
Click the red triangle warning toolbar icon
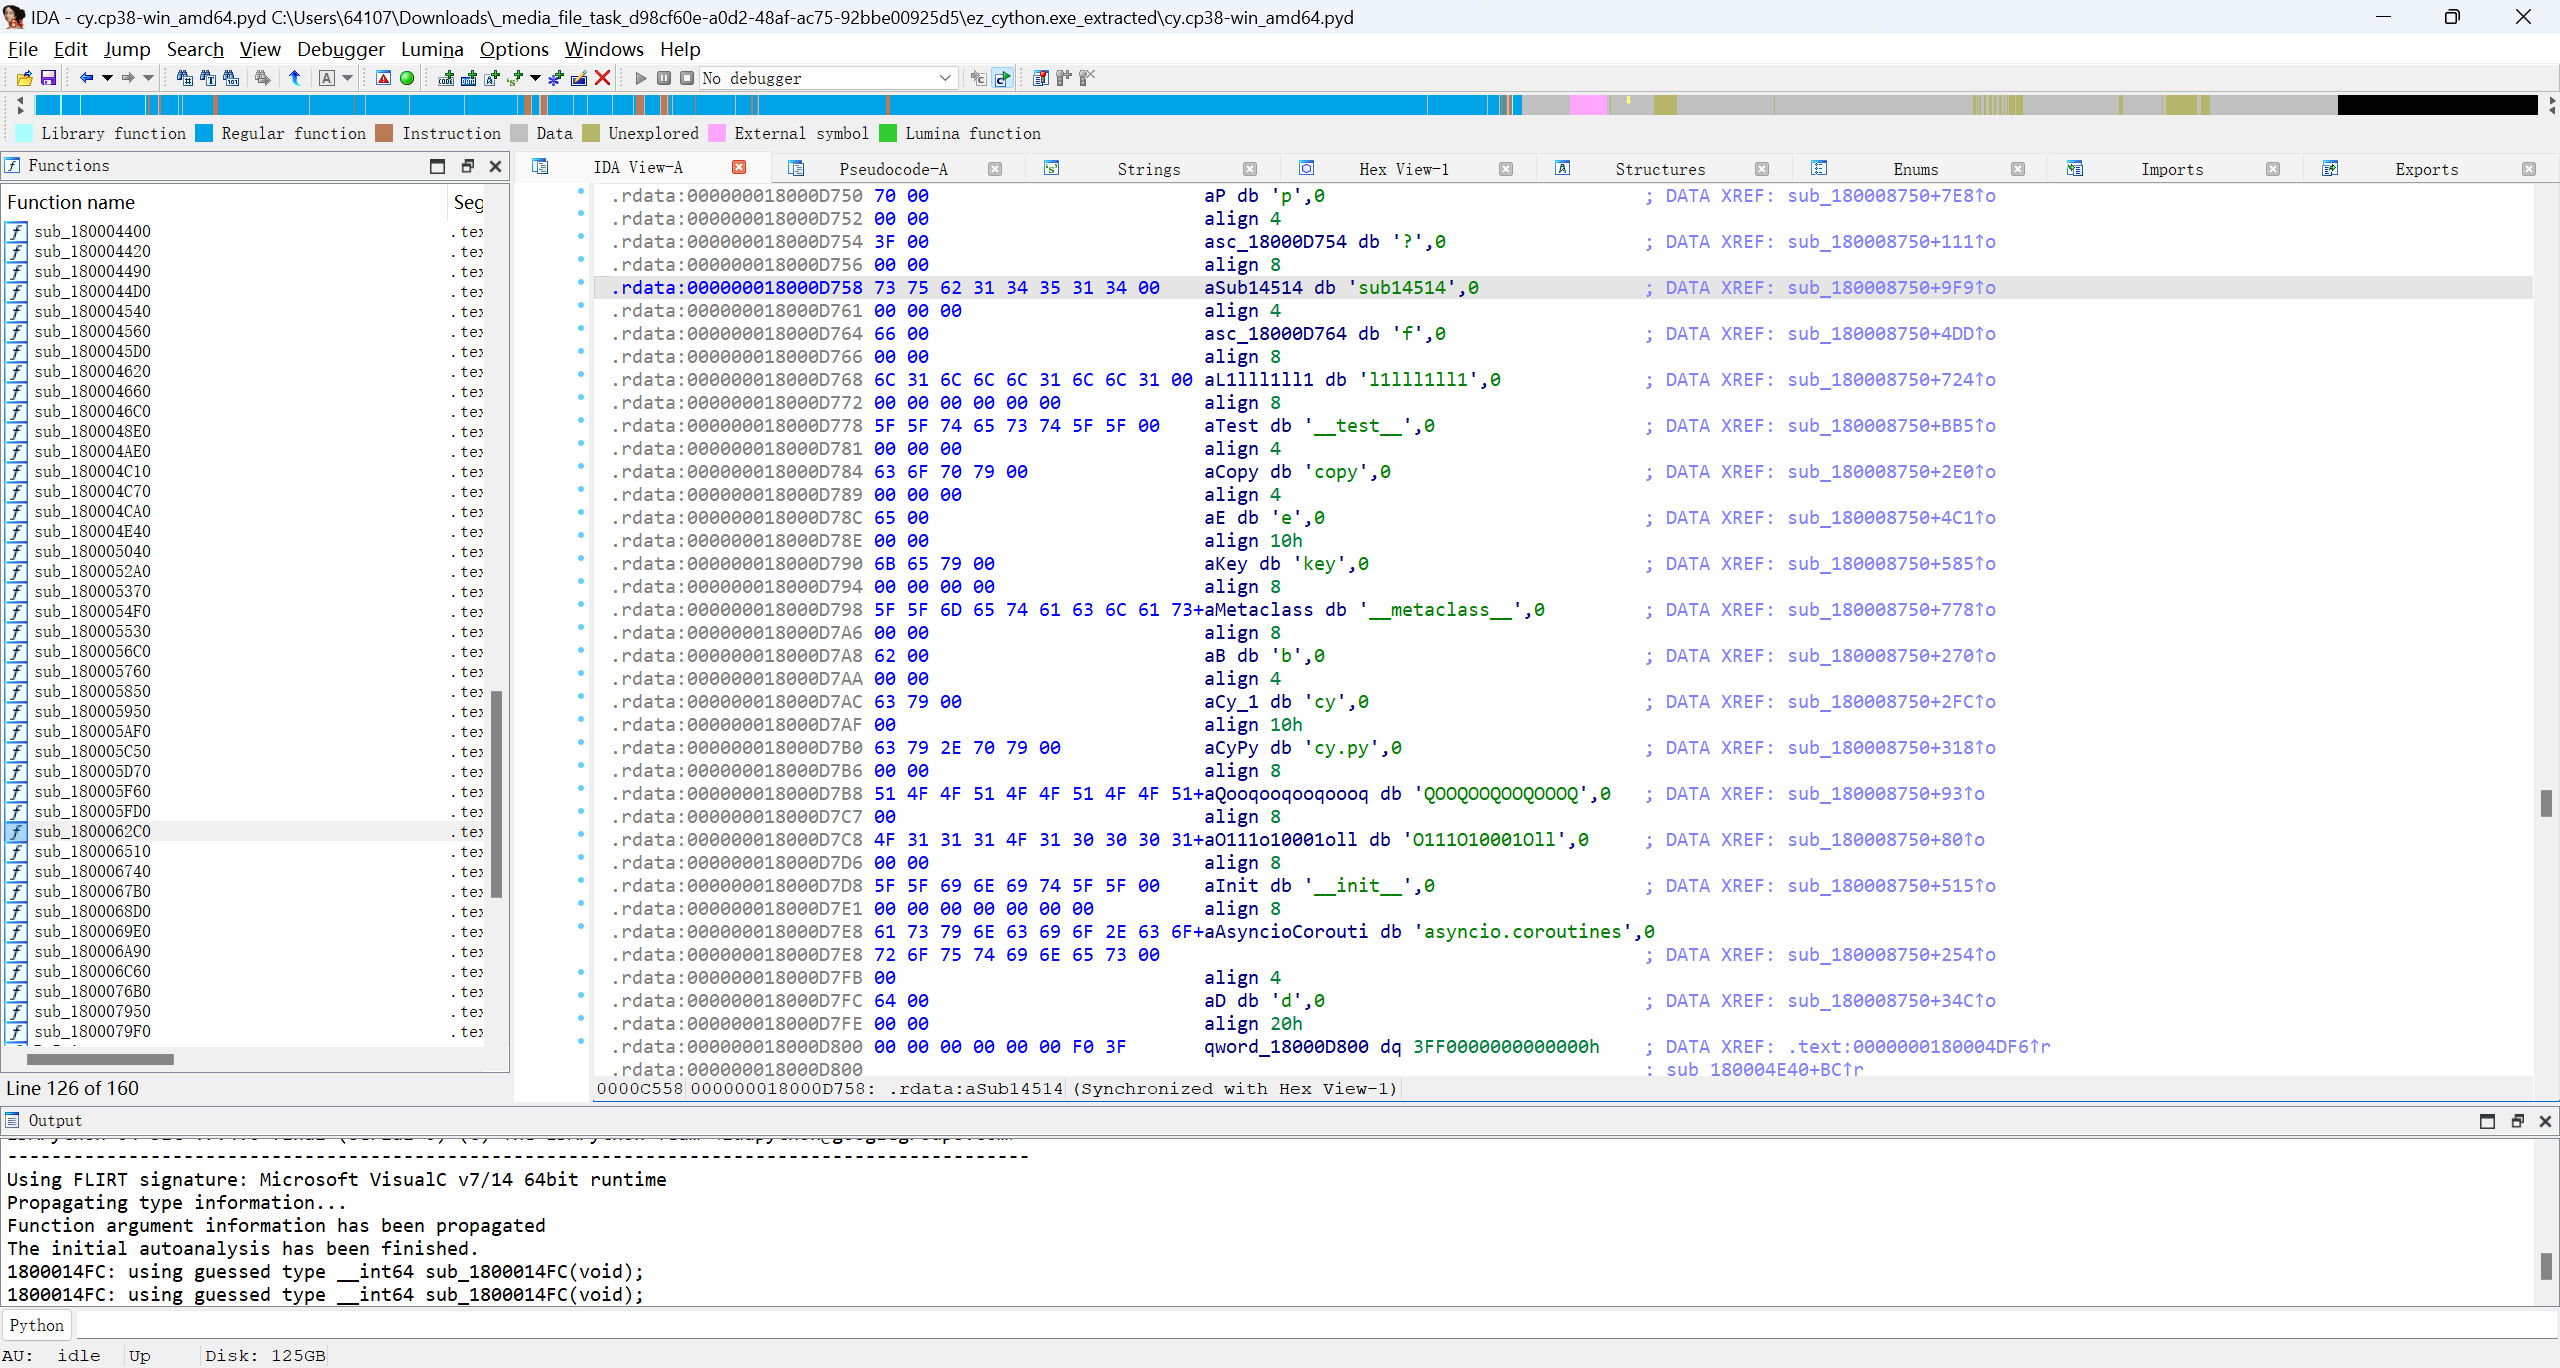click(383, 78)
